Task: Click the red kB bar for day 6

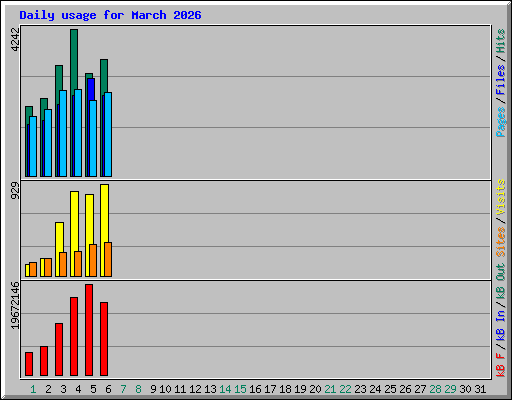Action: point(104,339)
